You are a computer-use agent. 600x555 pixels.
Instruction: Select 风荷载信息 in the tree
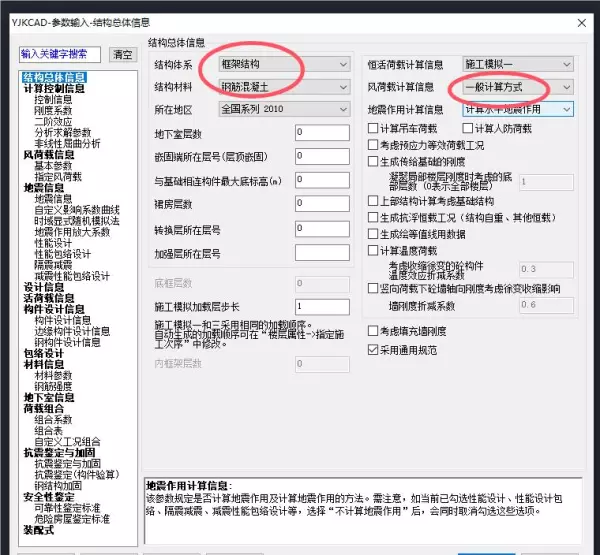click(x=49, y=155)
